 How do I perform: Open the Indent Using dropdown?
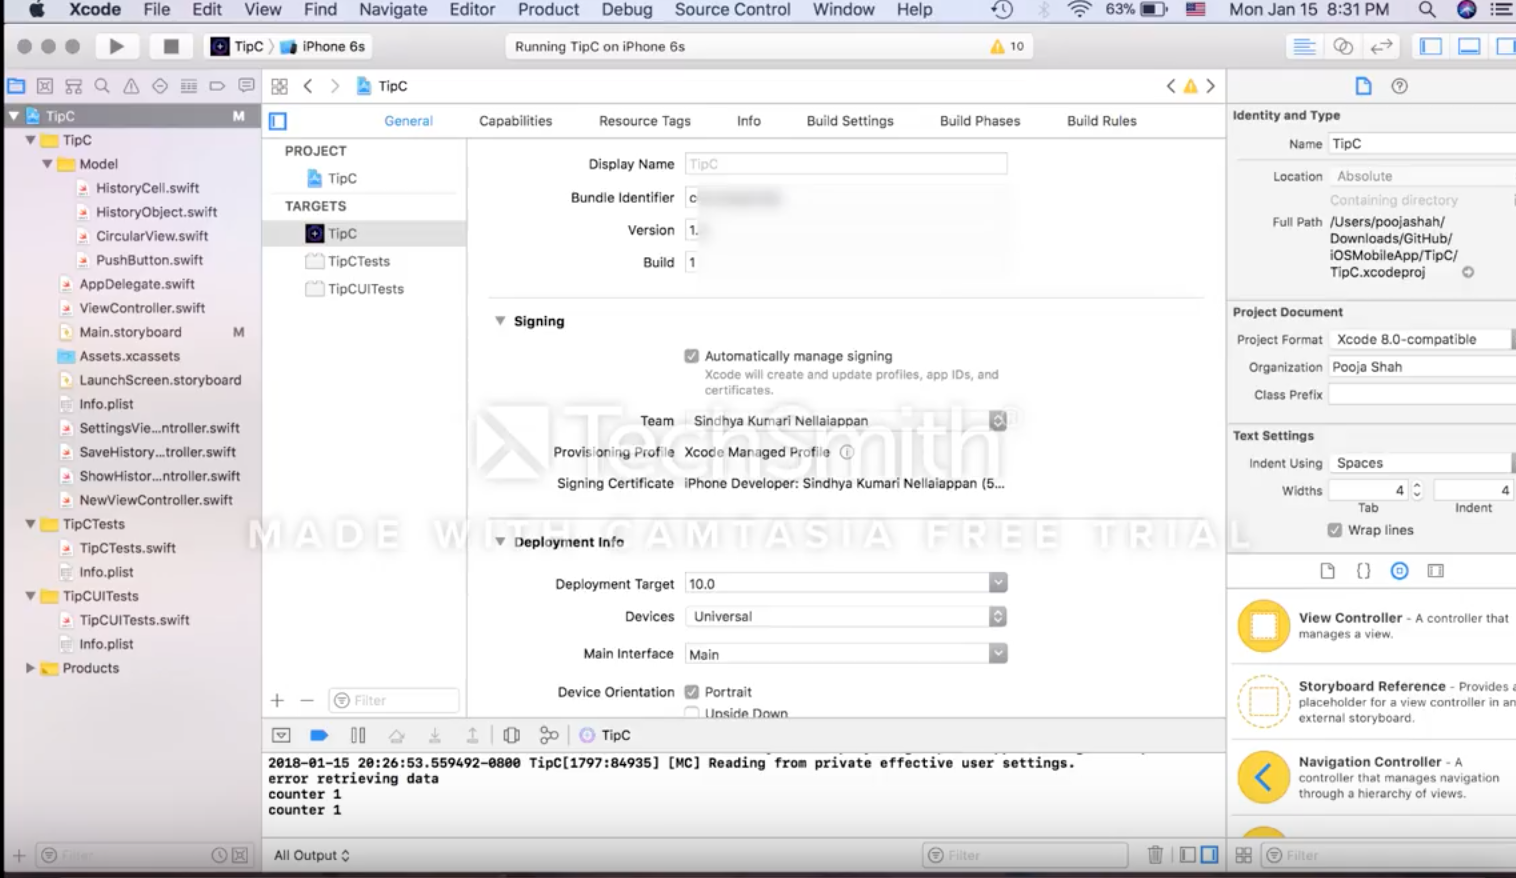tap(1422, 463)
